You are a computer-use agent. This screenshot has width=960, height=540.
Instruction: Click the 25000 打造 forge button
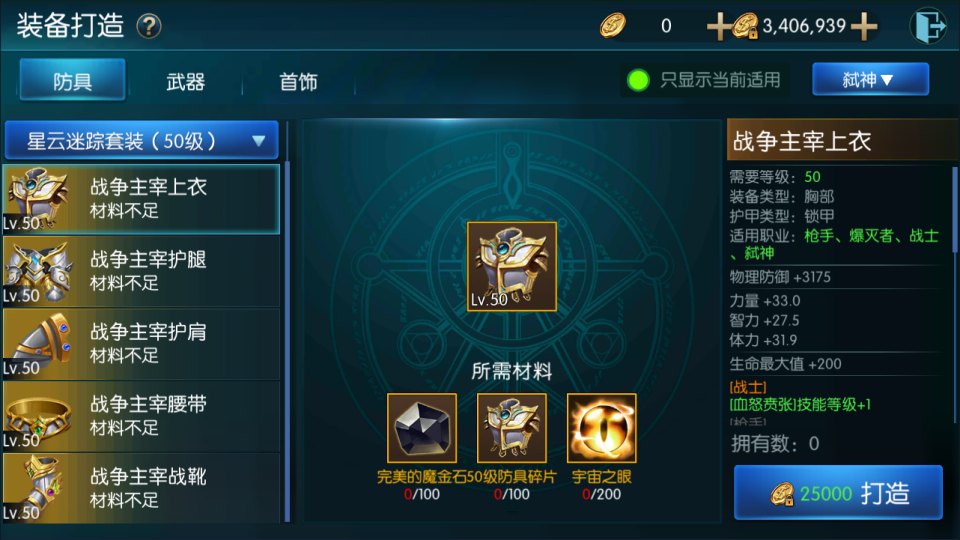point(838,493)
